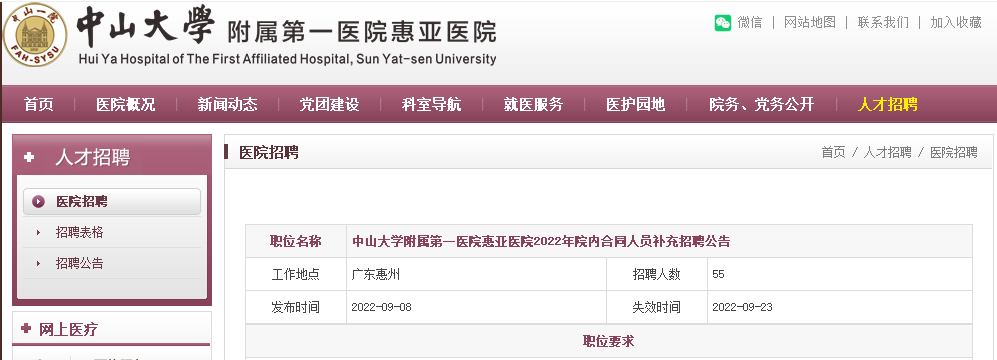Select 招聘表格 in the sidebar

79,233
